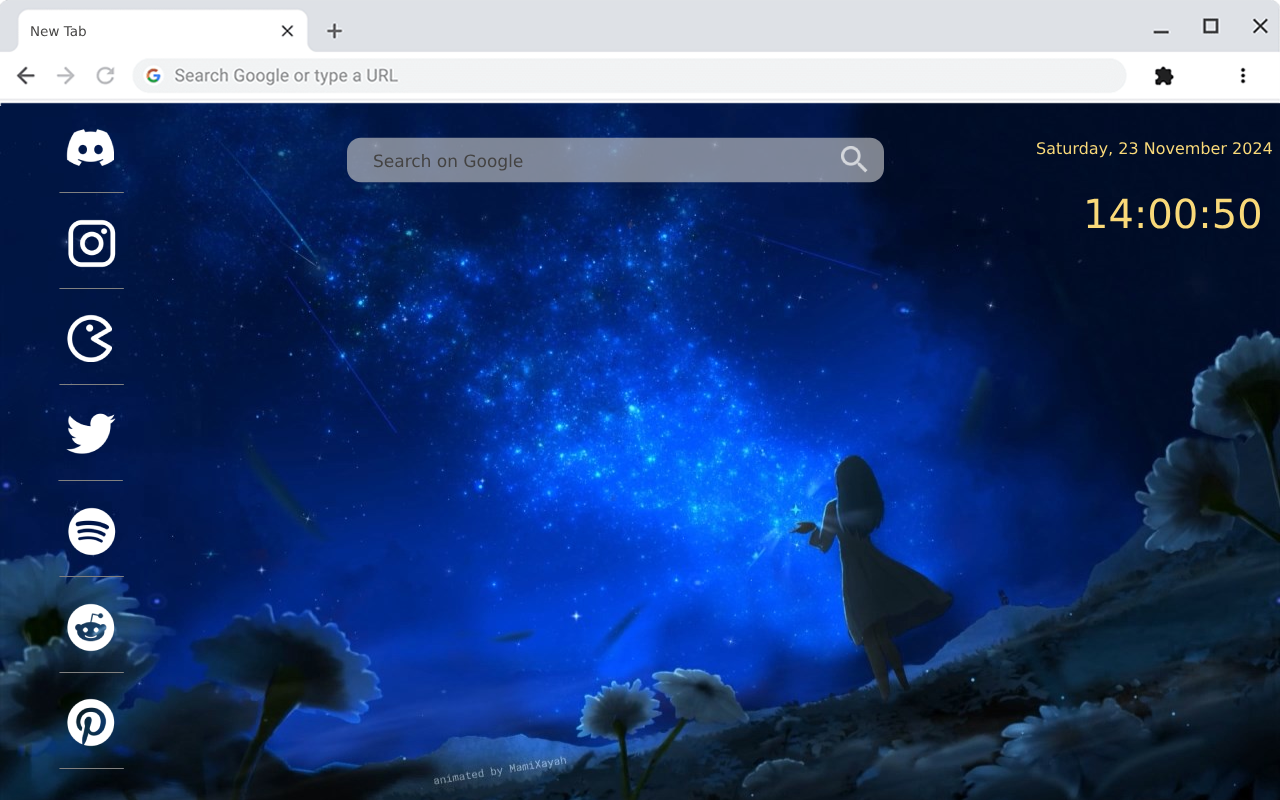
Task: Click the Google logo in the address bar
Action: point(153,76)
